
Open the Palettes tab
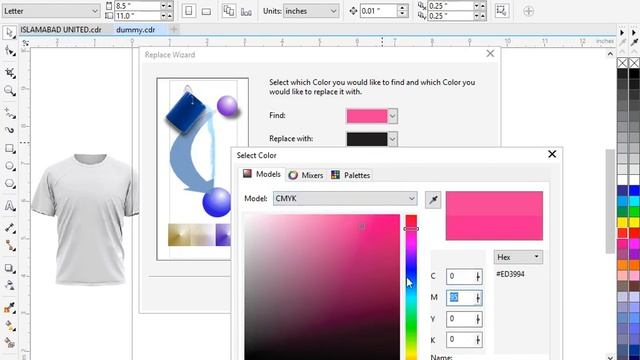[x=351, y=175]
